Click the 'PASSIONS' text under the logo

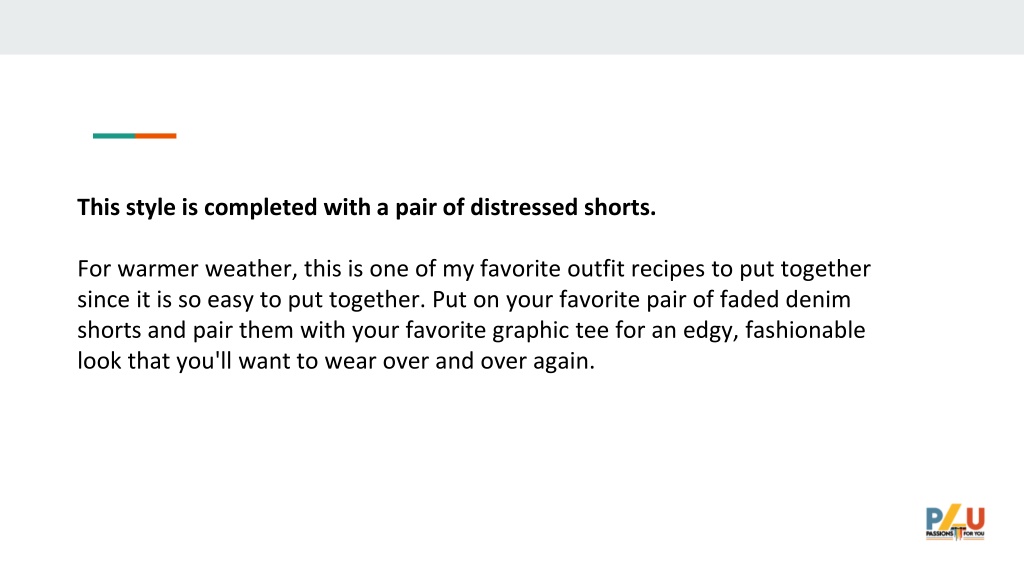tap(939, 534)
